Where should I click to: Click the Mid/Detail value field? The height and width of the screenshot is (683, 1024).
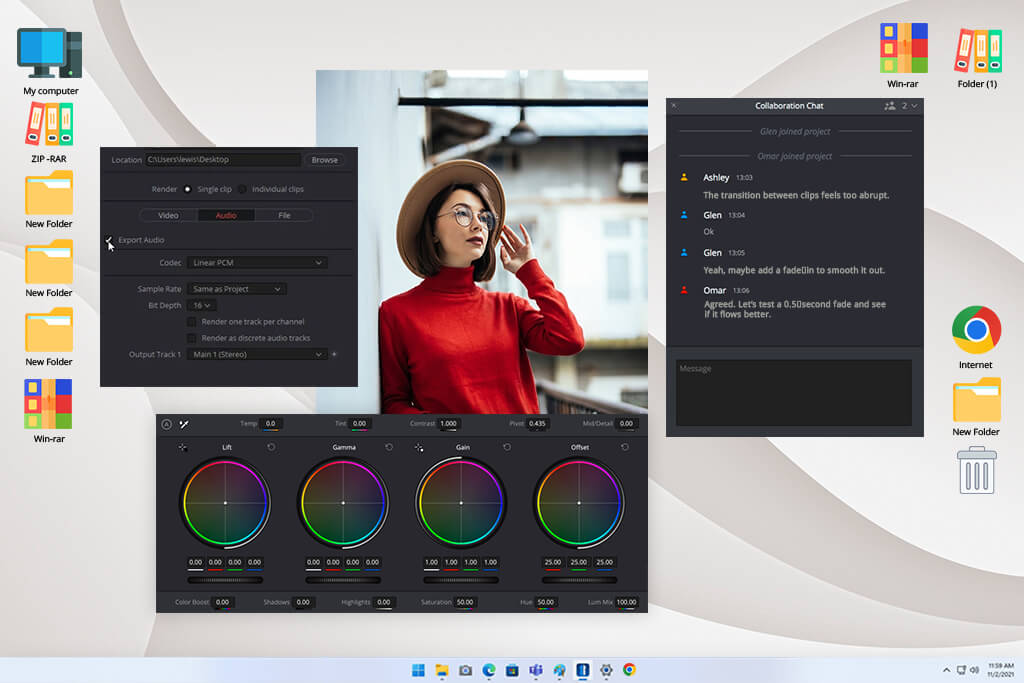coord(626,424)
